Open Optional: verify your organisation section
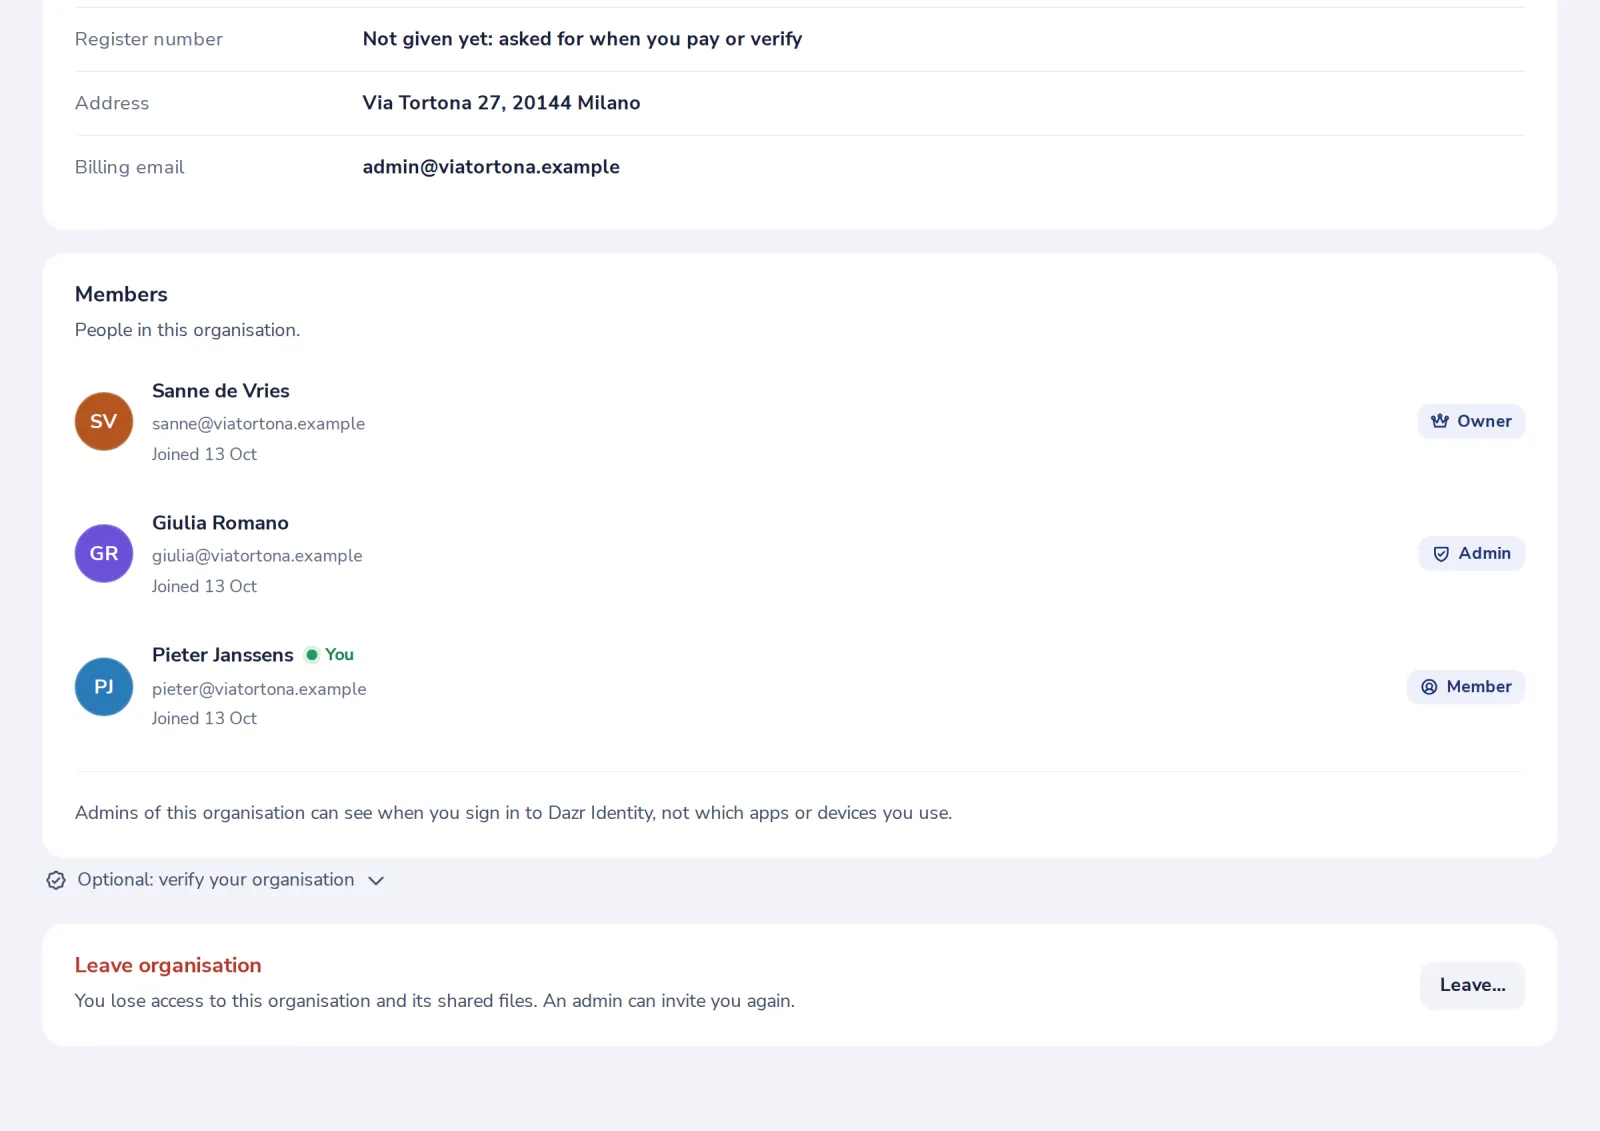Image resolution: width=1600 pixels, height=1131 pixels. click(x=216, y=880)
